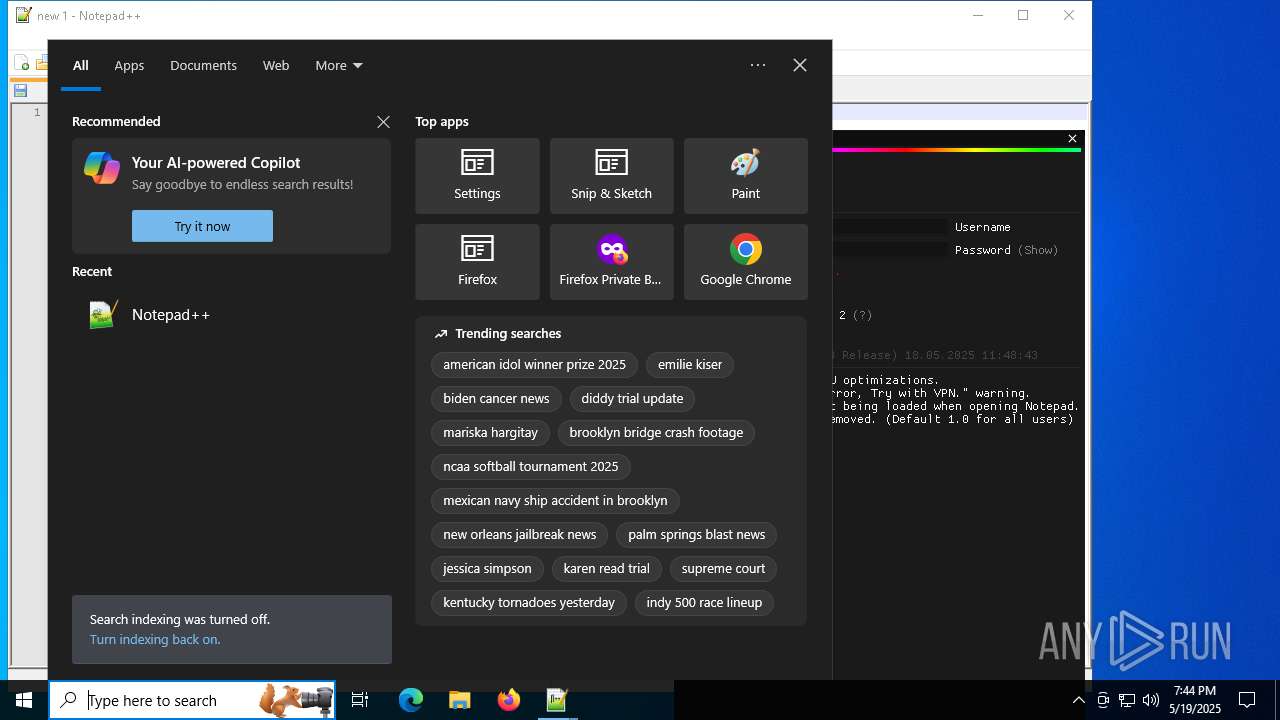Screen dimensions: 1280x720
Task: Open the notification center
Action: (x=1247, y=700)
